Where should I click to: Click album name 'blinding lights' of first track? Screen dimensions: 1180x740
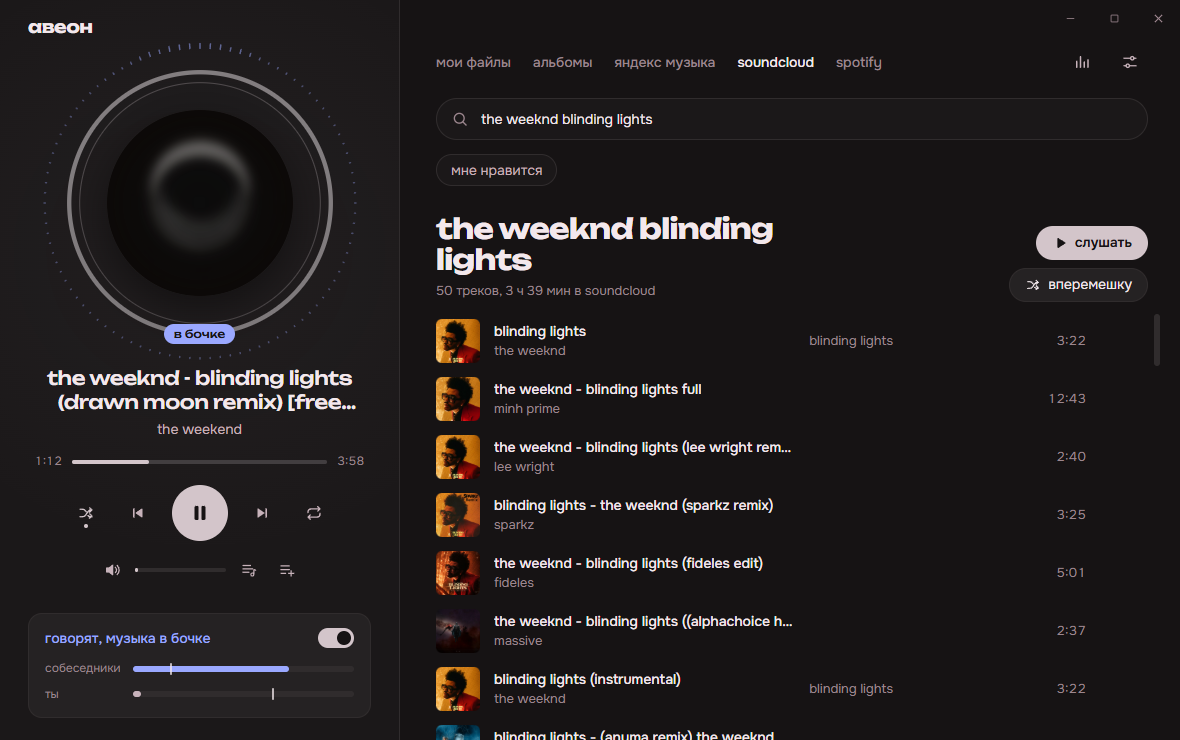(x=851, y=341)
